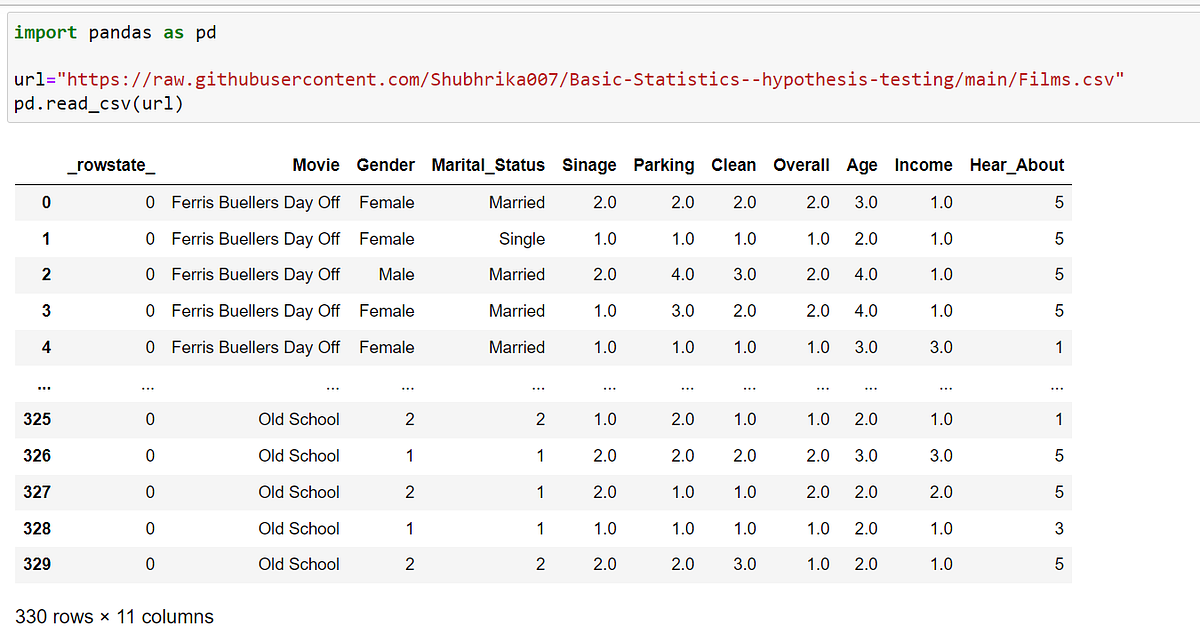The width and height of the screenshot is (1200, 628).
Task: Click the Hear_About column header
Action: pos(1016,165)
